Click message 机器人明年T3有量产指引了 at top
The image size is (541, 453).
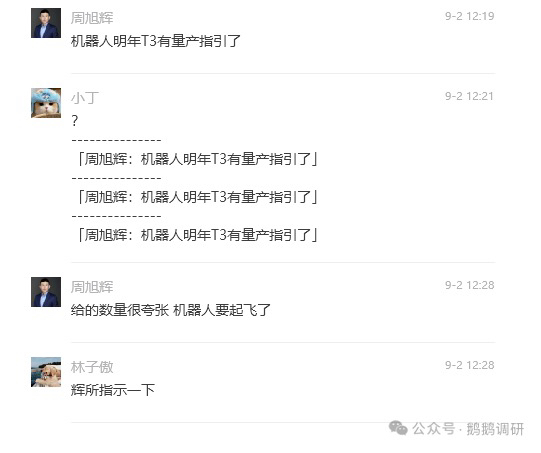tap(156, 41)
